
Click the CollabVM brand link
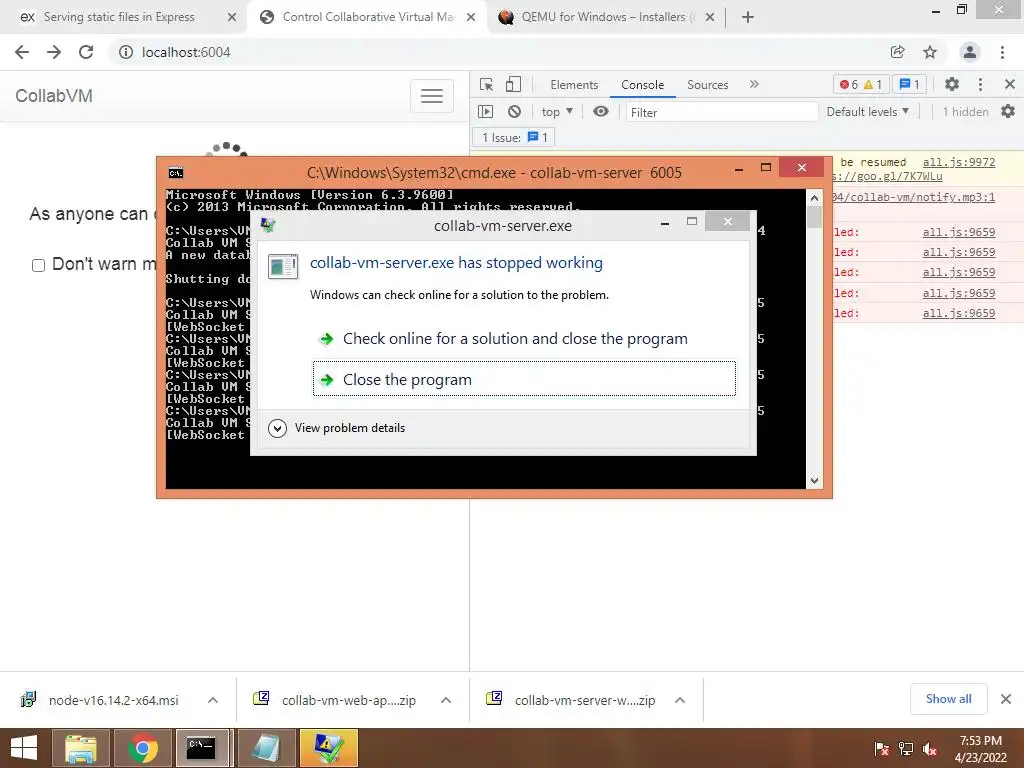pos(54,96)
